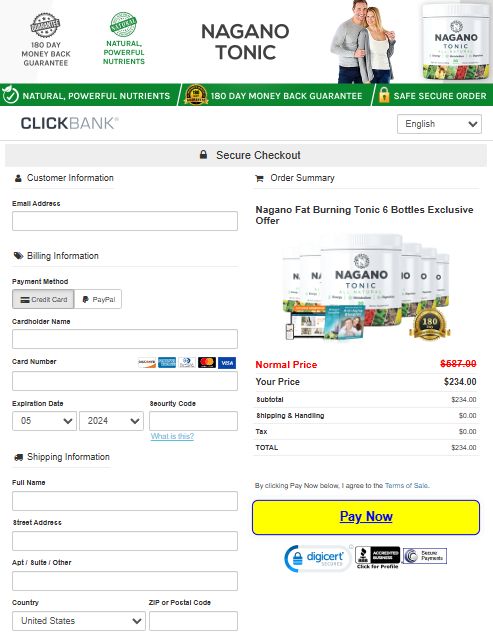Focus the Card Number field
The width and height of the screenshot is (493, 638).
coord(125,381)
